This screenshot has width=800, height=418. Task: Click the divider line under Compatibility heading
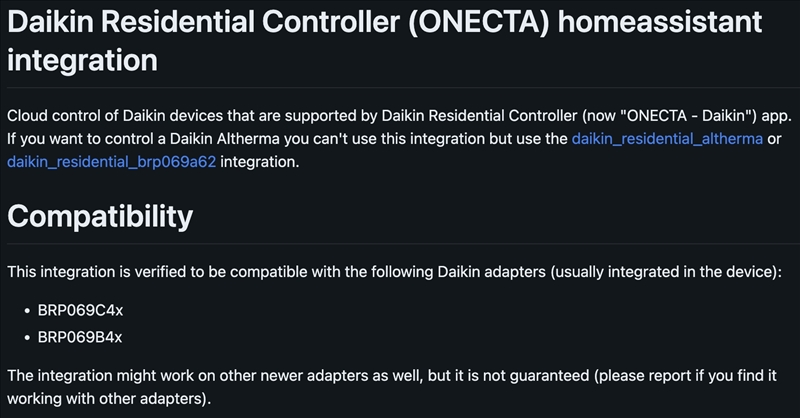(400, 242)
